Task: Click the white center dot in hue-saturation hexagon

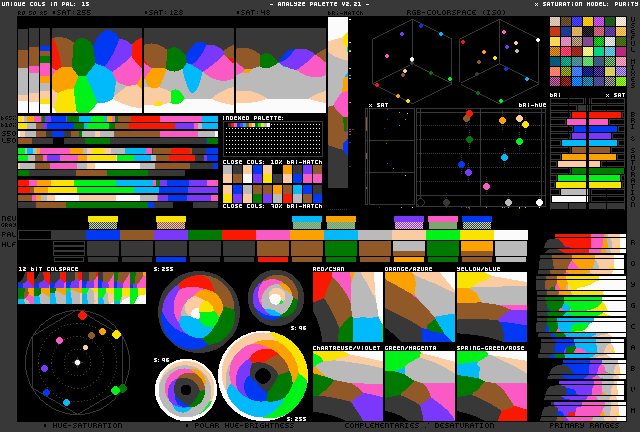Action: point(78,362)
